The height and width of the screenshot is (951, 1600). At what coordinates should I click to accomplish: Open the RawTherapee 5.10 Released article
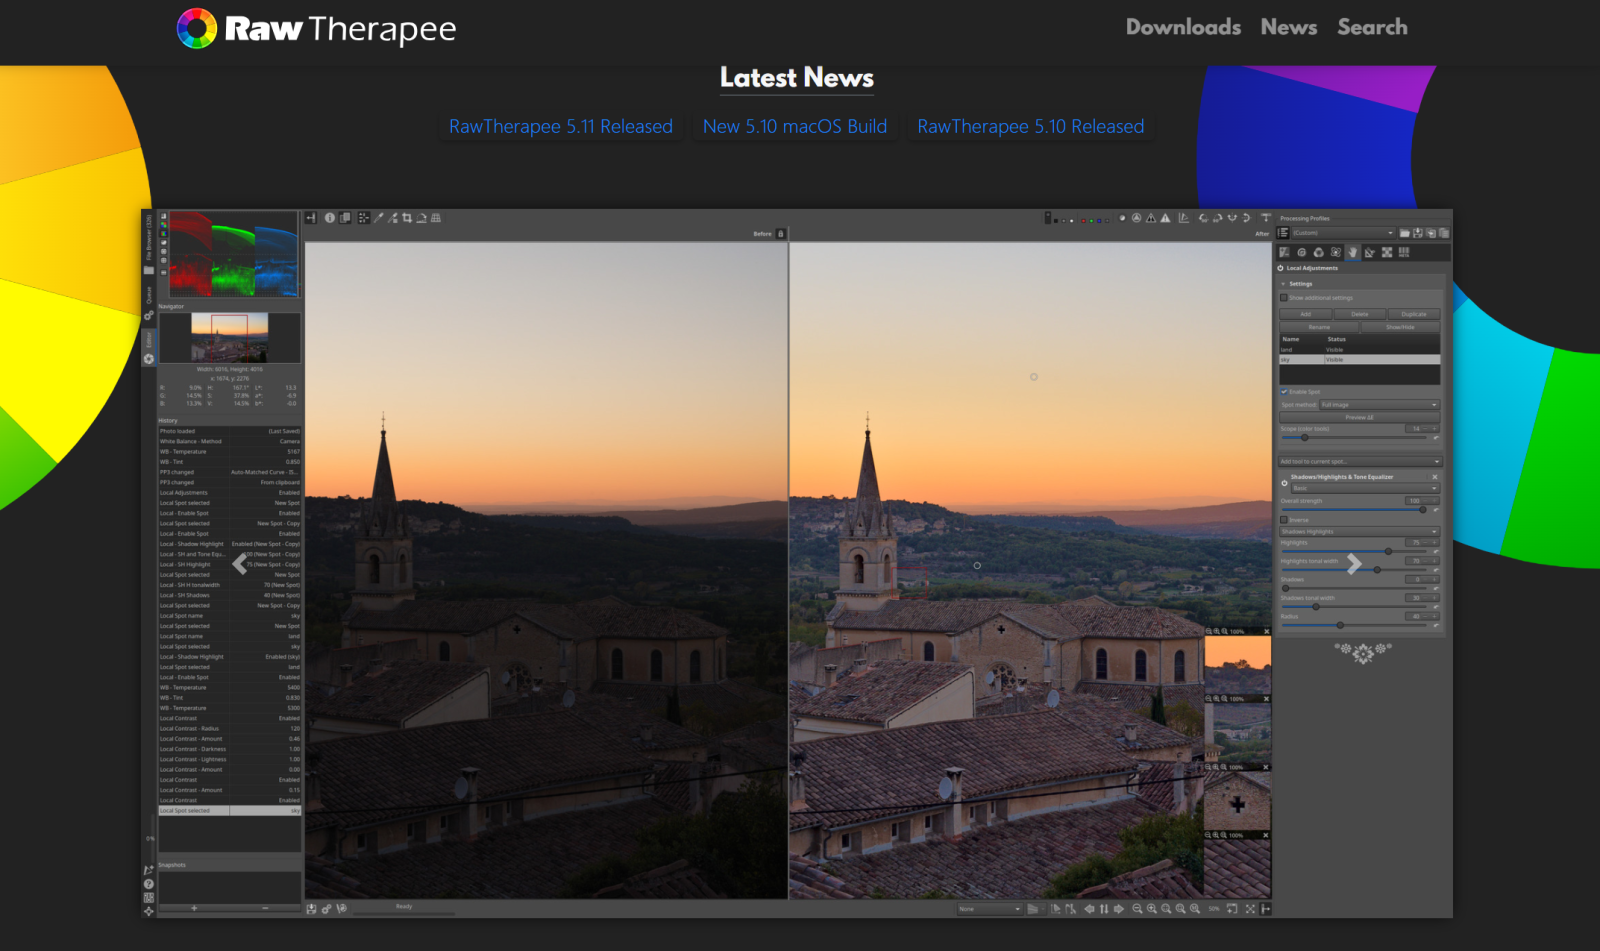[x=1031, y=127]
